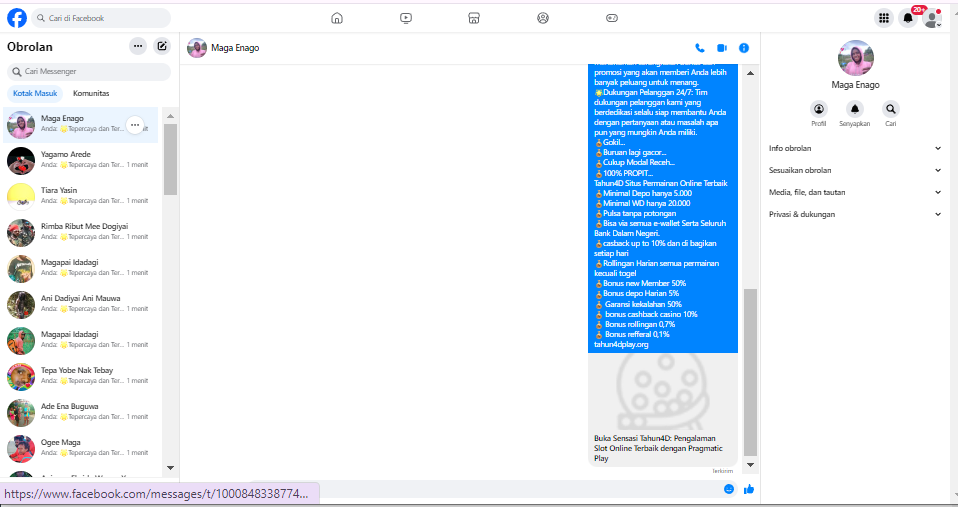Open the large Maga Enago profile photo
958x507 pixels.
click(x=855, y=58)
